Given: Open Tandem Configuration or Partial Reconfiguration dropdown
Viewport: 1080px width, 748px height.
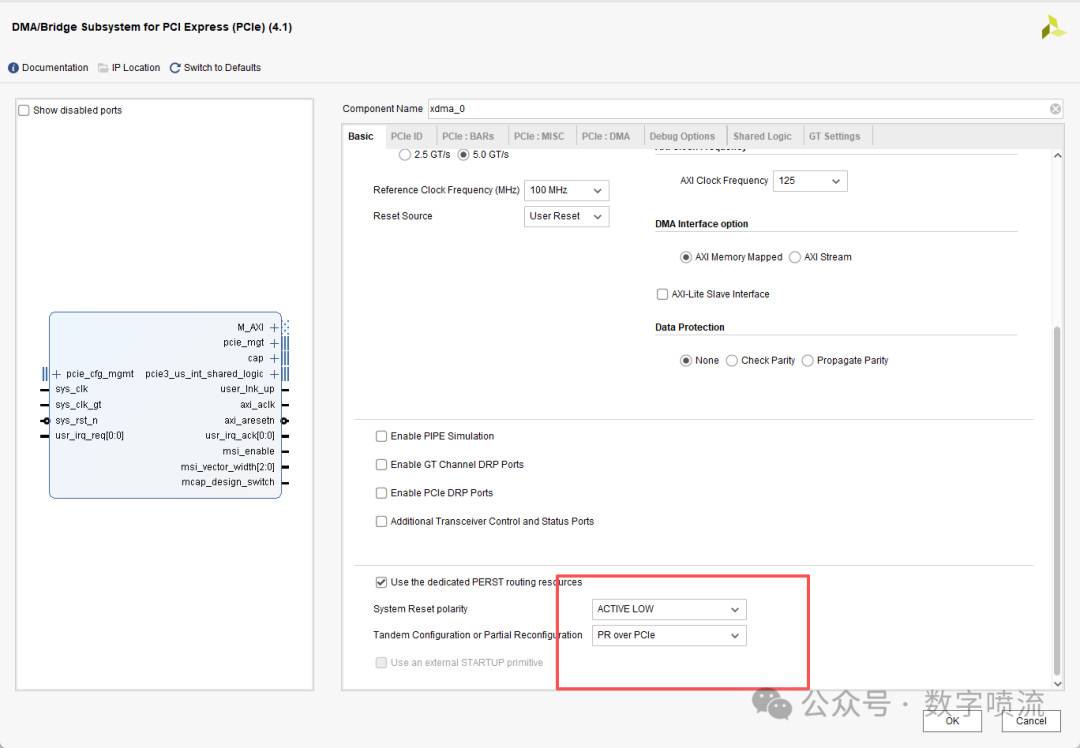Looking at the screenshot, I should pos(669,635).
